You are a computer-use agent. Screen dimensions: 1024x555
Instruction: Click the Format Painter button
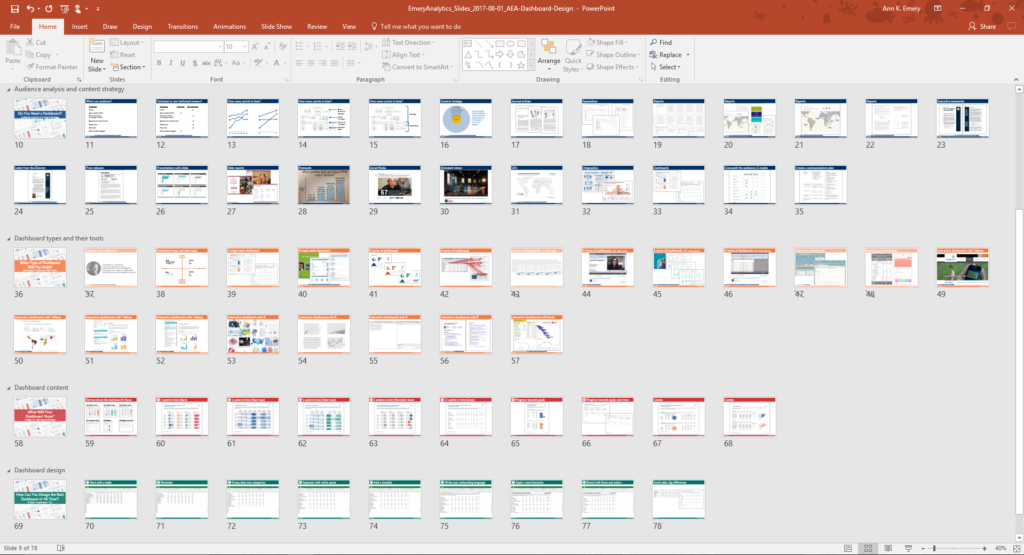tap(52, 67)
